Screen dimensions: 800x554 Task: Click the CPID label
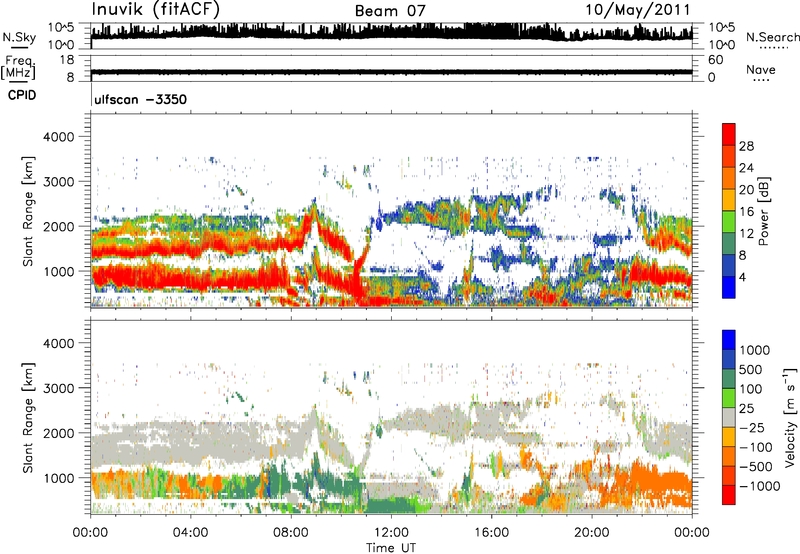point(22,95)
